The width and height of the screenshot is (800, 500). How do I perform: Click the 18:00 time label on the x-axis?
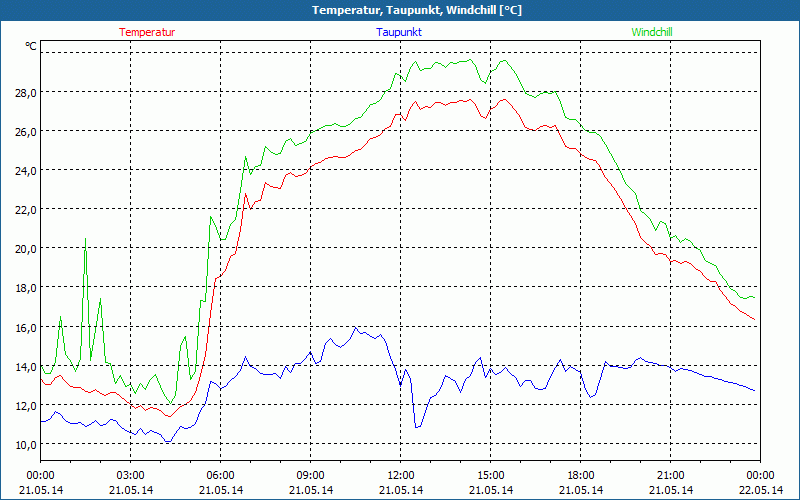[x=581, y=476]
